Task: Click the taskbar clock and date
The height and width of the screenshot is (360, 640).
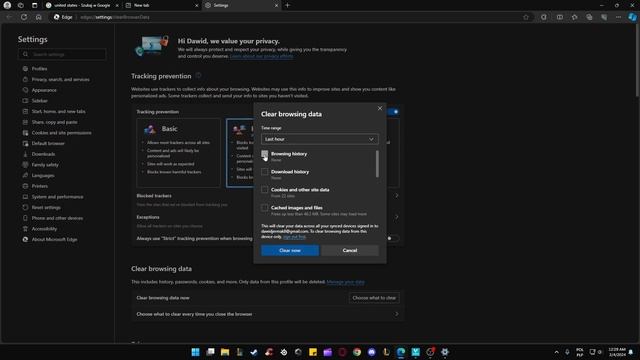Action: tap(617, 352)
